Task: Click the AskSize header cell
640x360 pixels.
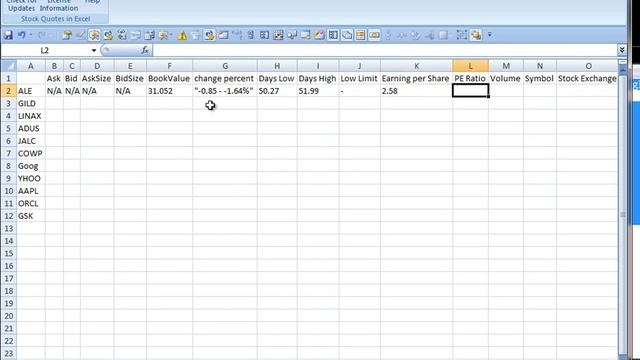Action: click(x=97, y=78)
